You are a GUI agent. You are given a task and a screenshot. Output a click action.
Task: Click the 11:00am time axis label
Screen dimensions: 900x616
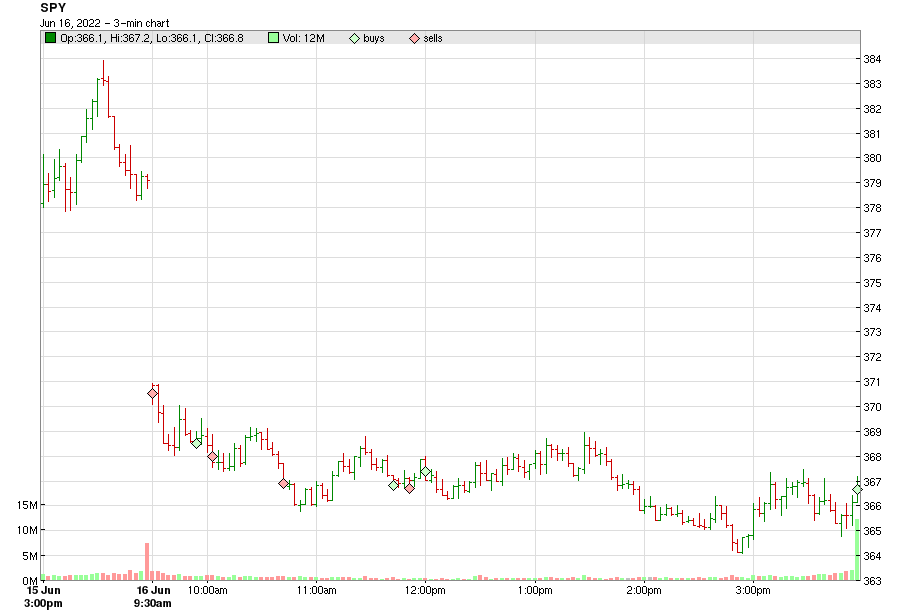[316, 590]
